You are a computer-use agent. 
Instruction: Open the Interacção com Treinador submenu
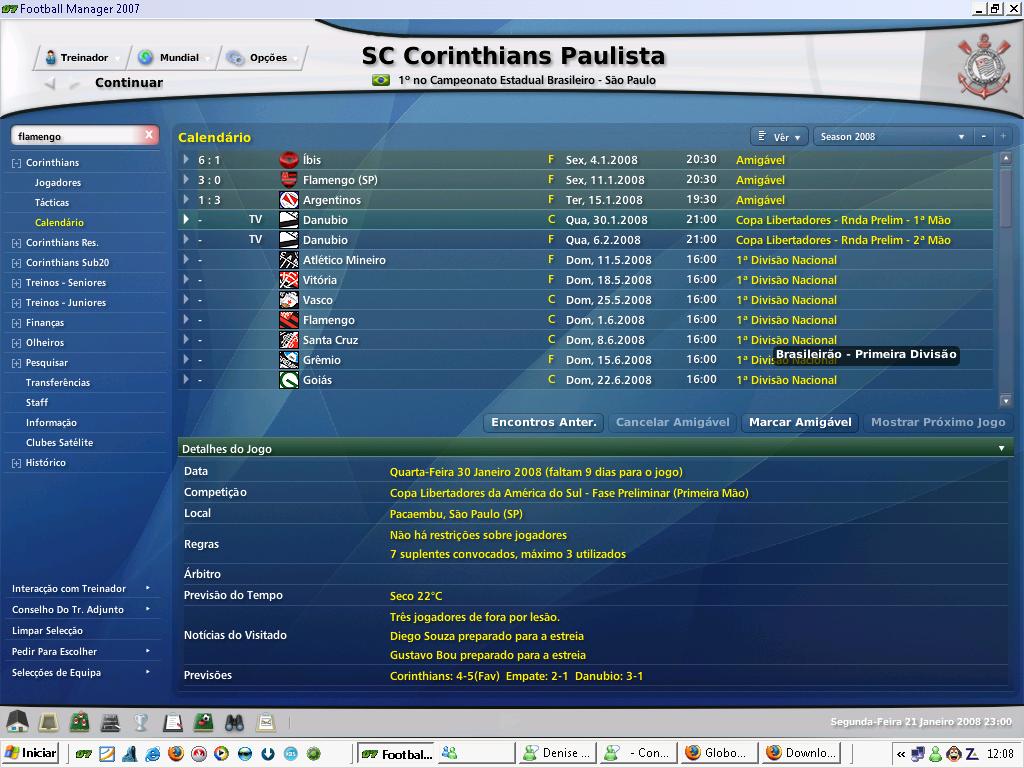click(82, 588)
